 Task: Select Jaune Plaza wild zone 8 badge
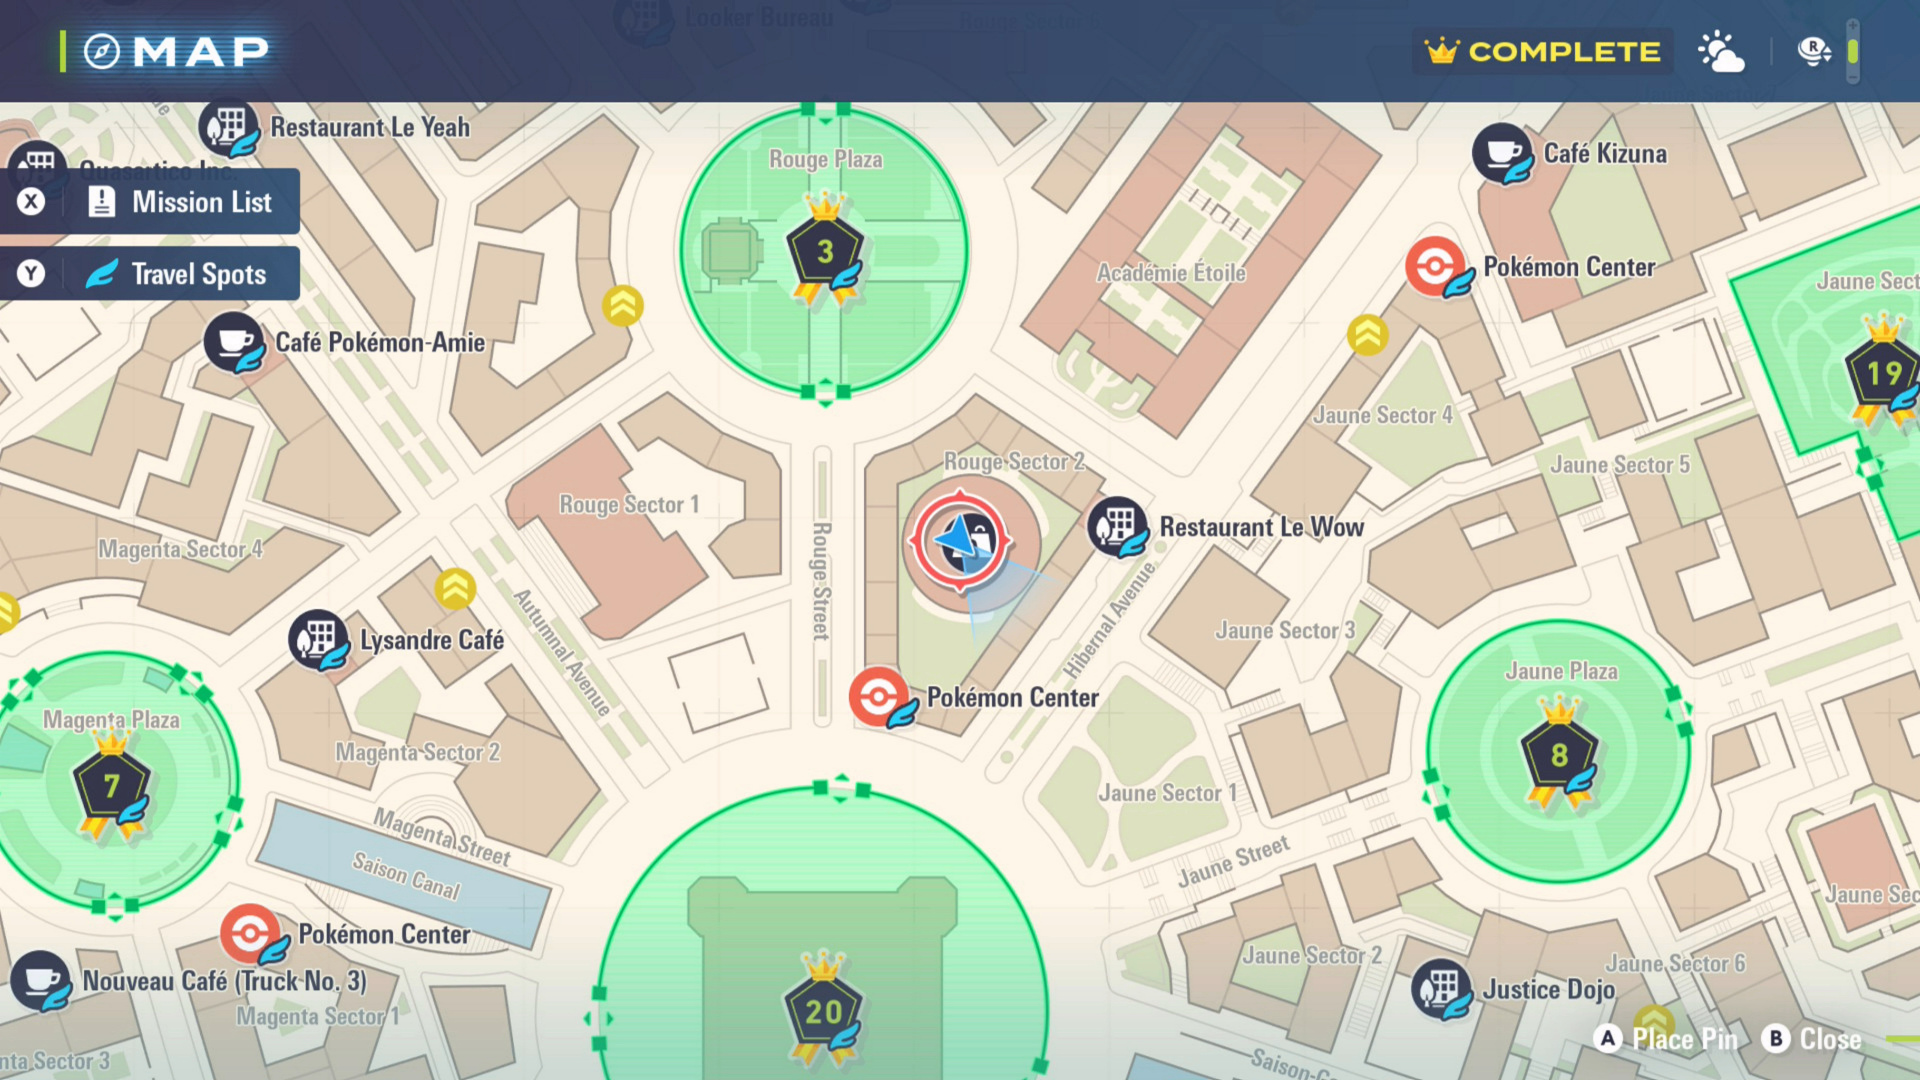(1559, 755)
